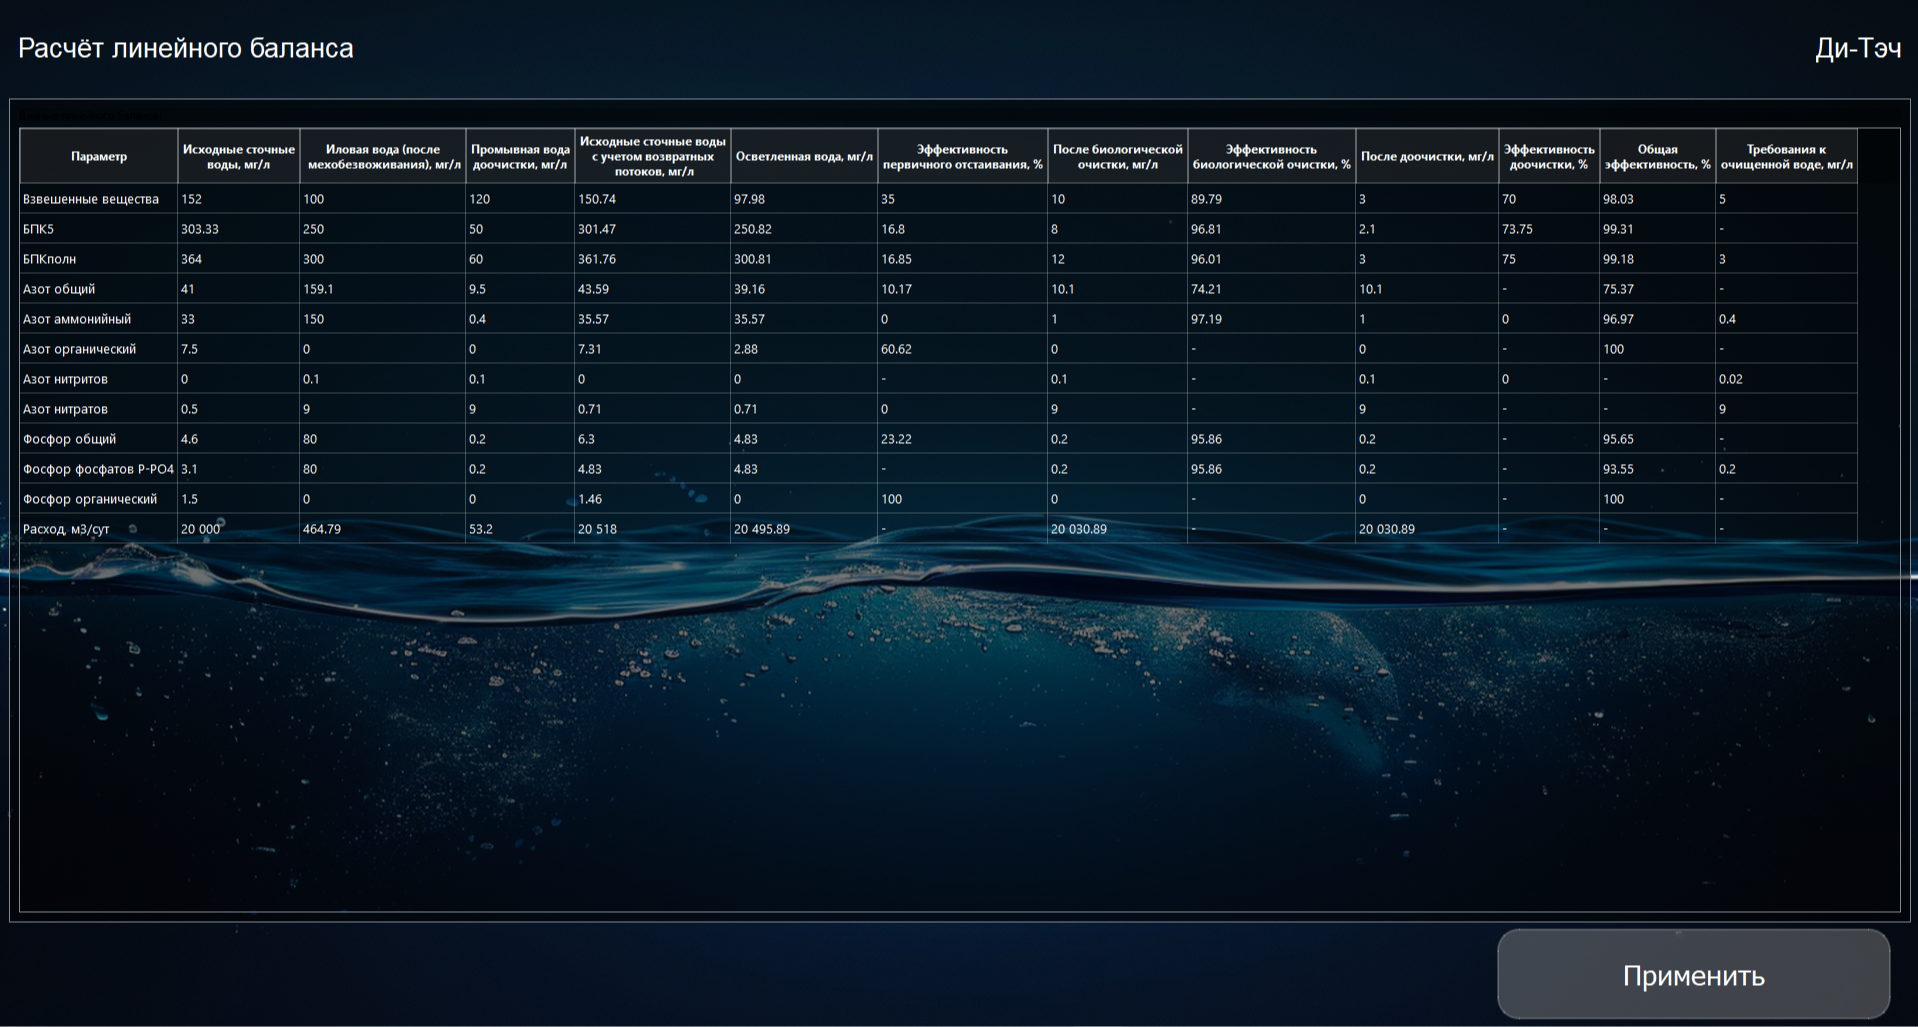1918x1027 pixels.
Task: Click the Требования к очищенной воде header
Action: (1786, 157)
